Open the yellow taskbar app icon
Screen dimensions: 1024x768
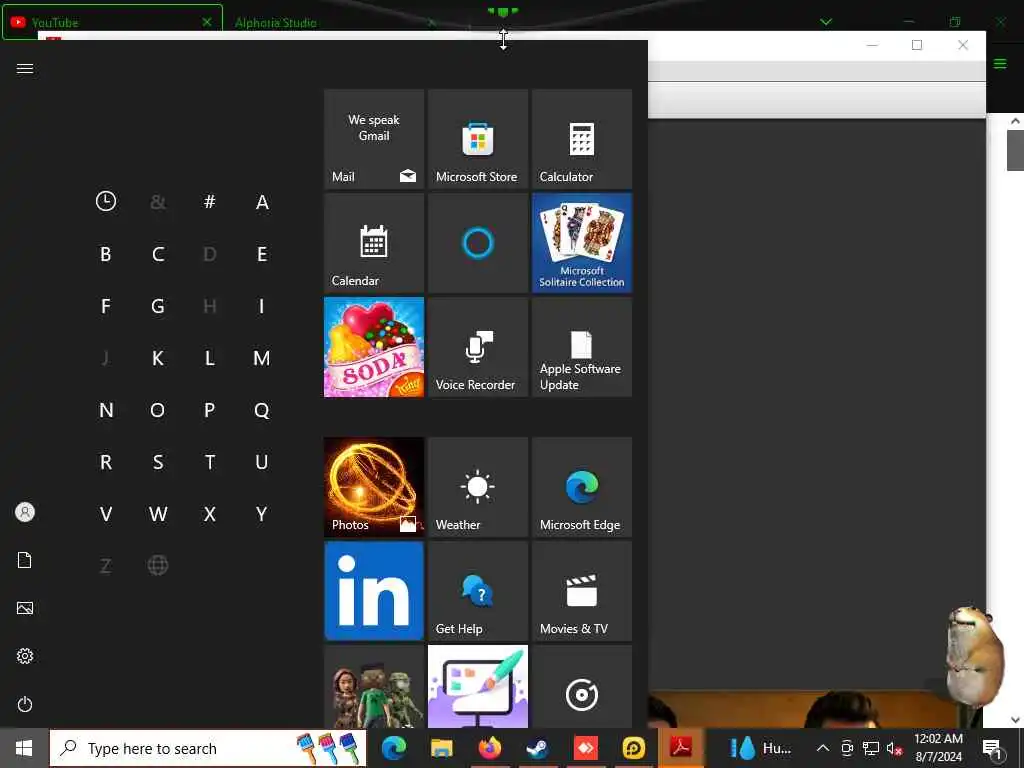[633, 748]
